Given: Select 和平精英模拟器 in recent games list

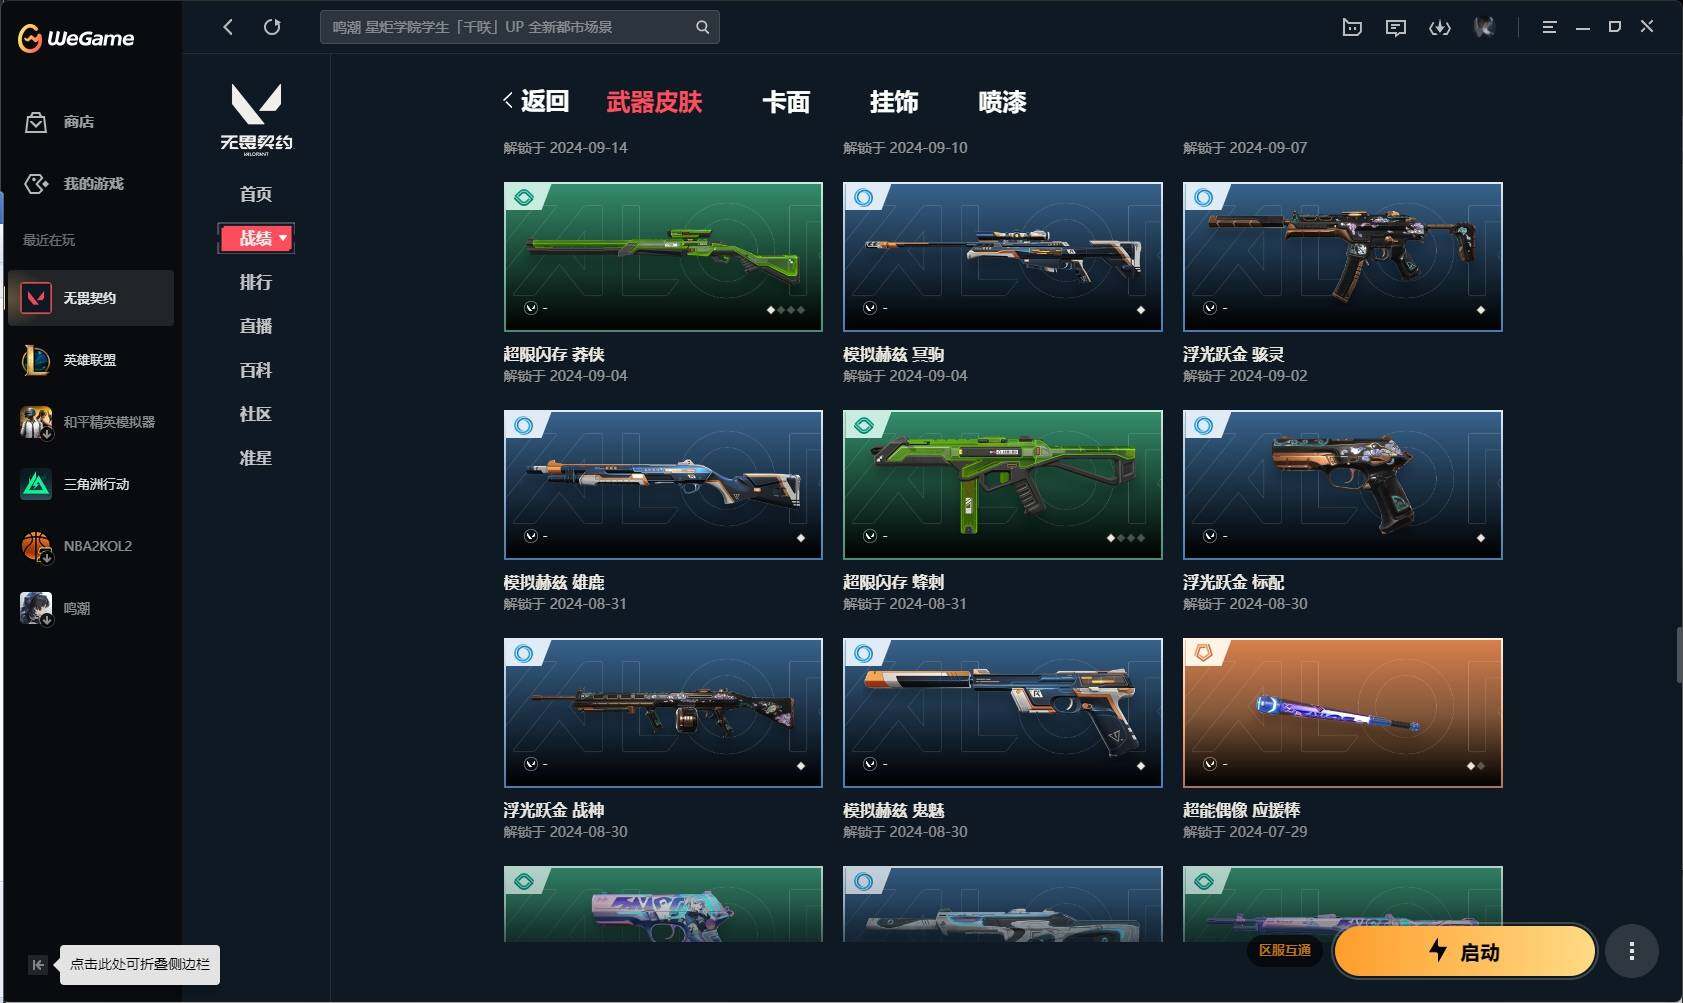Looking at the screenshot, I should (91, 422).
